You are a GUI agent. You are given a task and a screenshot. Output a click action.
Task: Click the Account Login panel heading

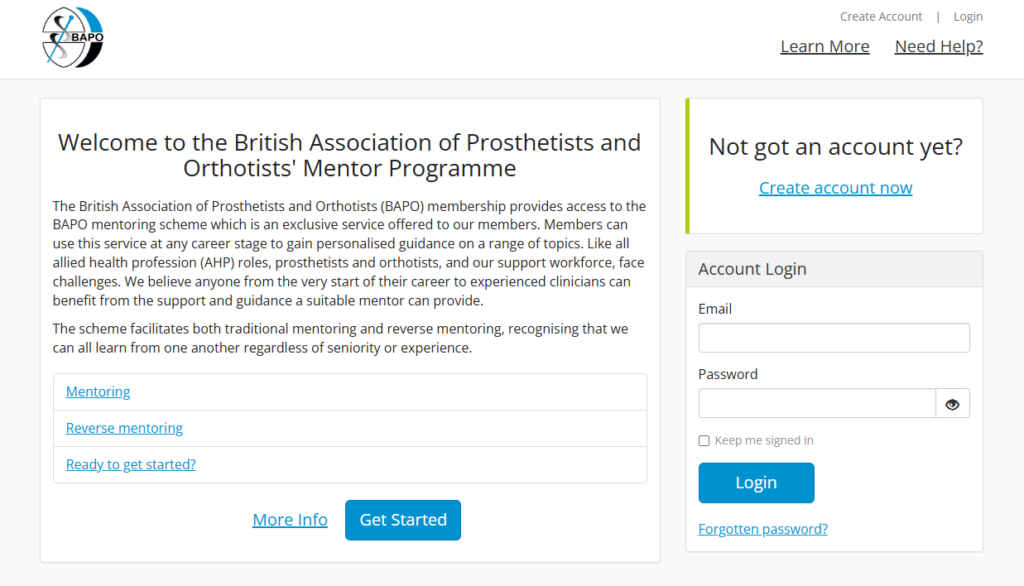coord(752,269)
